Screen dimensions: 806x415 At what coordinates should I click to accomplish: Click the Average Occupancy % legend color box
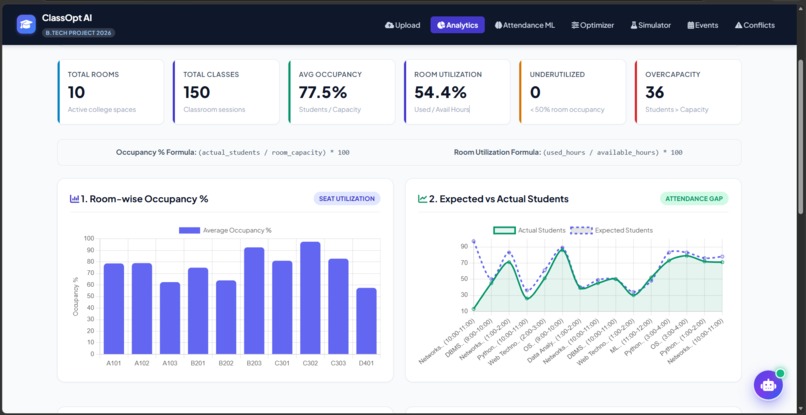point(189,230)
